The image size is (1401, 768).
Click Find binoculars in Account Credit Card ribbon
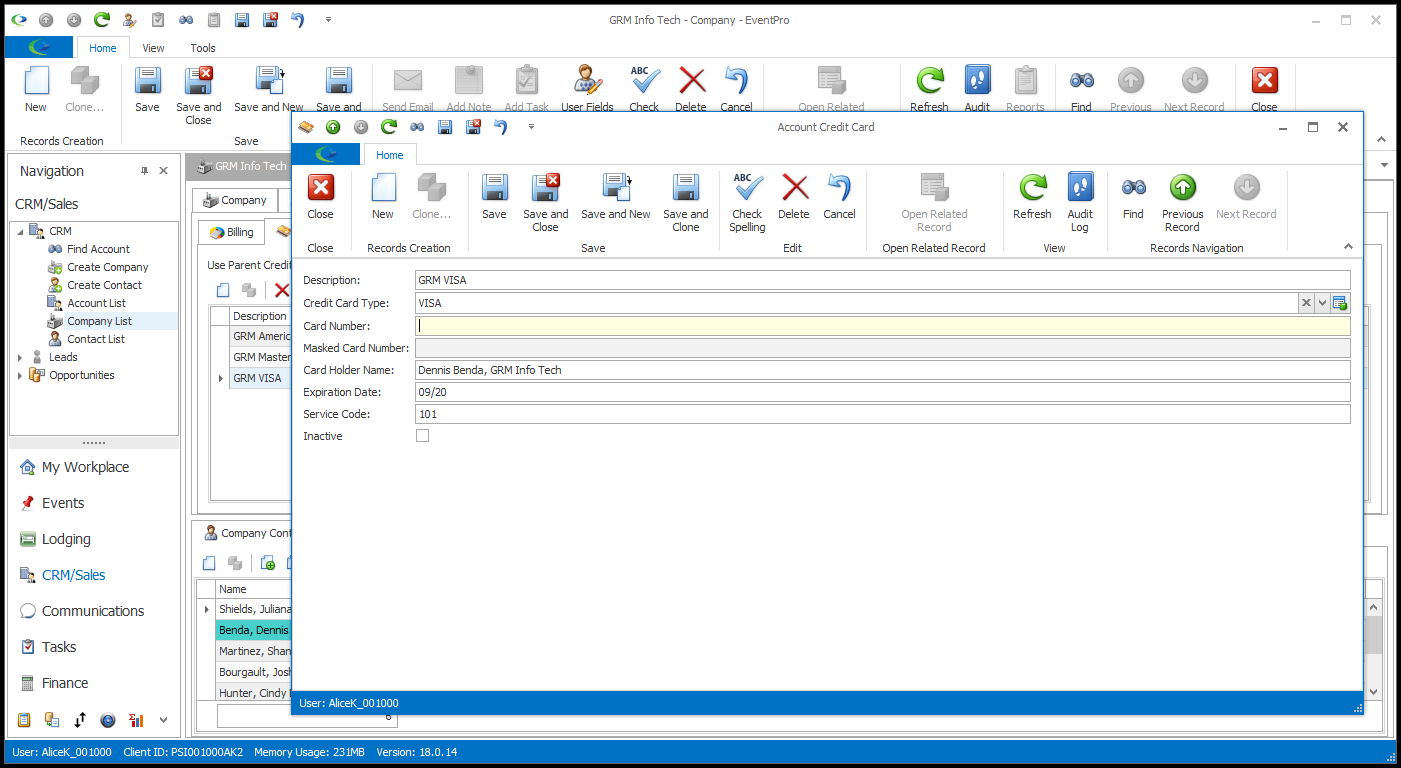pyautogui.click(x=1133, y=196)
